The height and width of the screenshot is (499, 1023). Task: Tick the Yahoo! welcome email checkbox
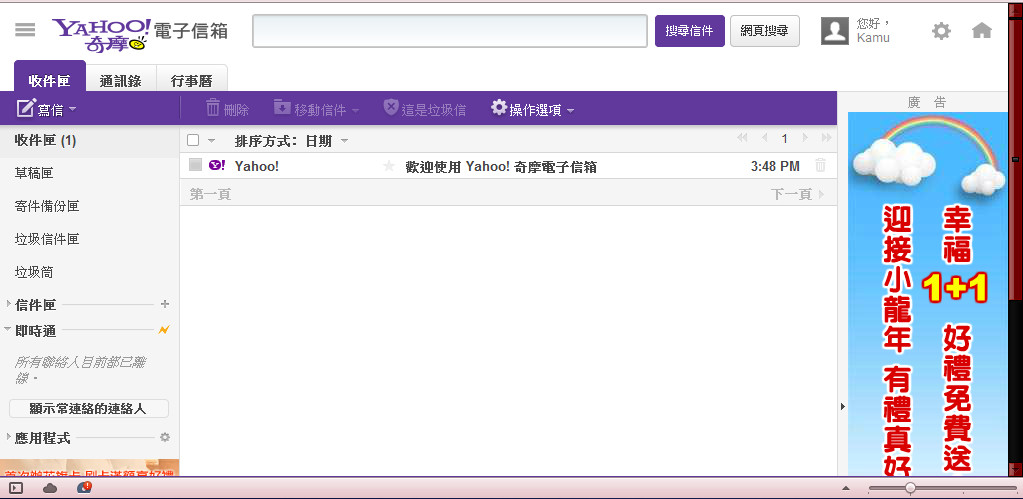tap(195, 165)
